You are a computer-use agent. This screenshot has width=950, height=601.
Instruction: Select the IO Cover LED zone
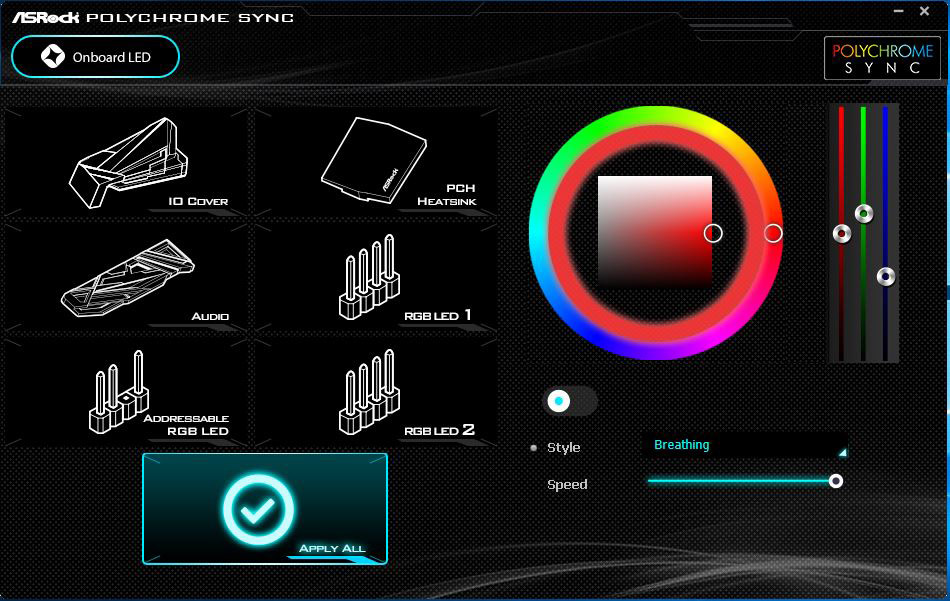126,162
